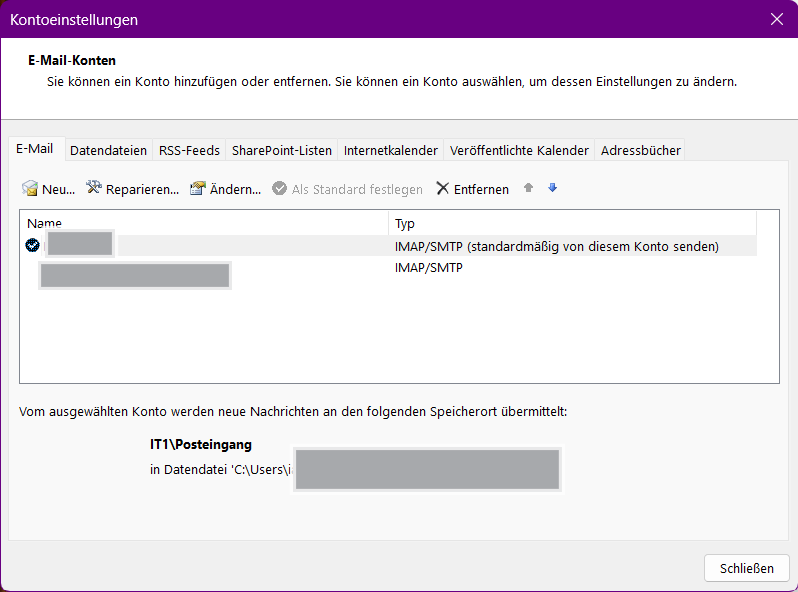Sort accounts by the Name column header

(x=200, y=223)
